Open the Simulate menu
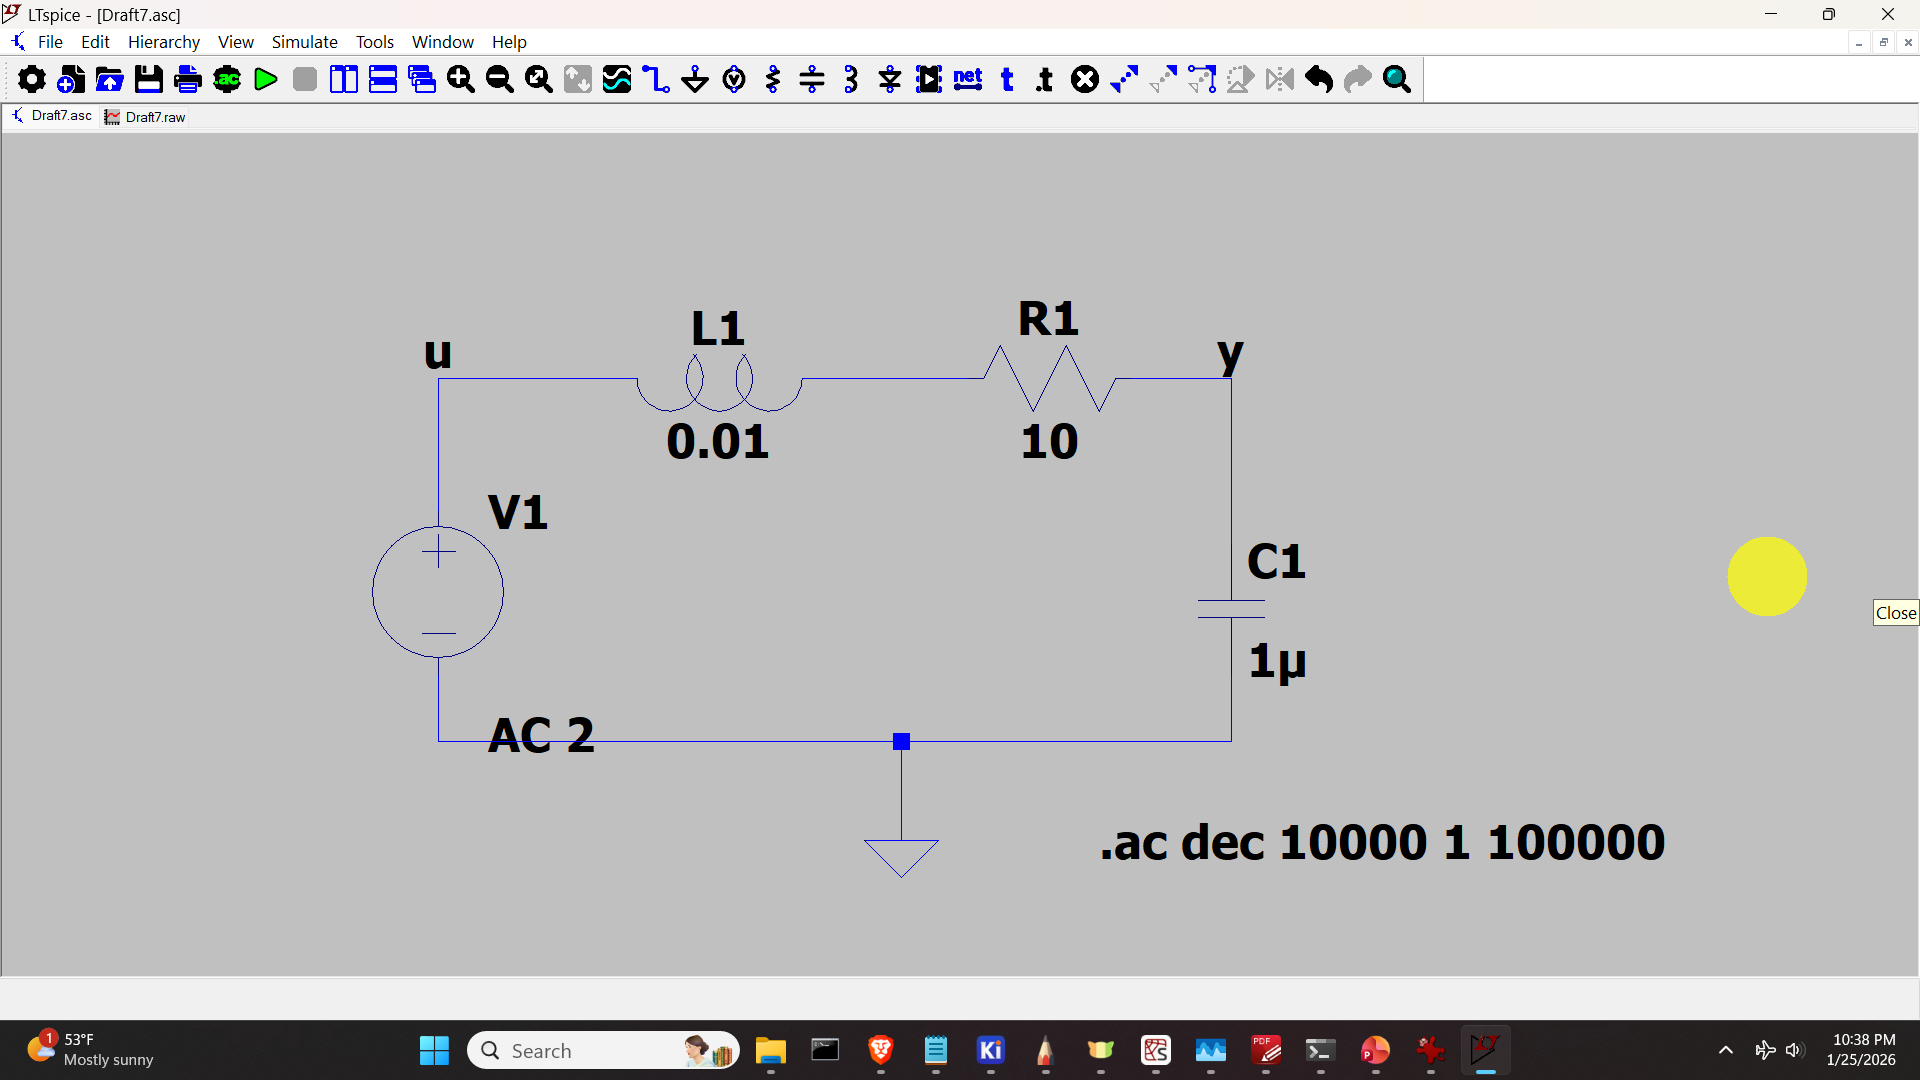Screen dimensions: 1920x1080 [x=304, y=42]
